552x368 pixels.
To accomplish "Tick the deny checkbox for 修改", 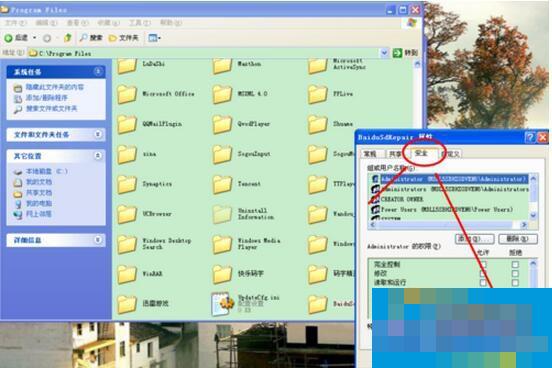I will tap(515, 273).
